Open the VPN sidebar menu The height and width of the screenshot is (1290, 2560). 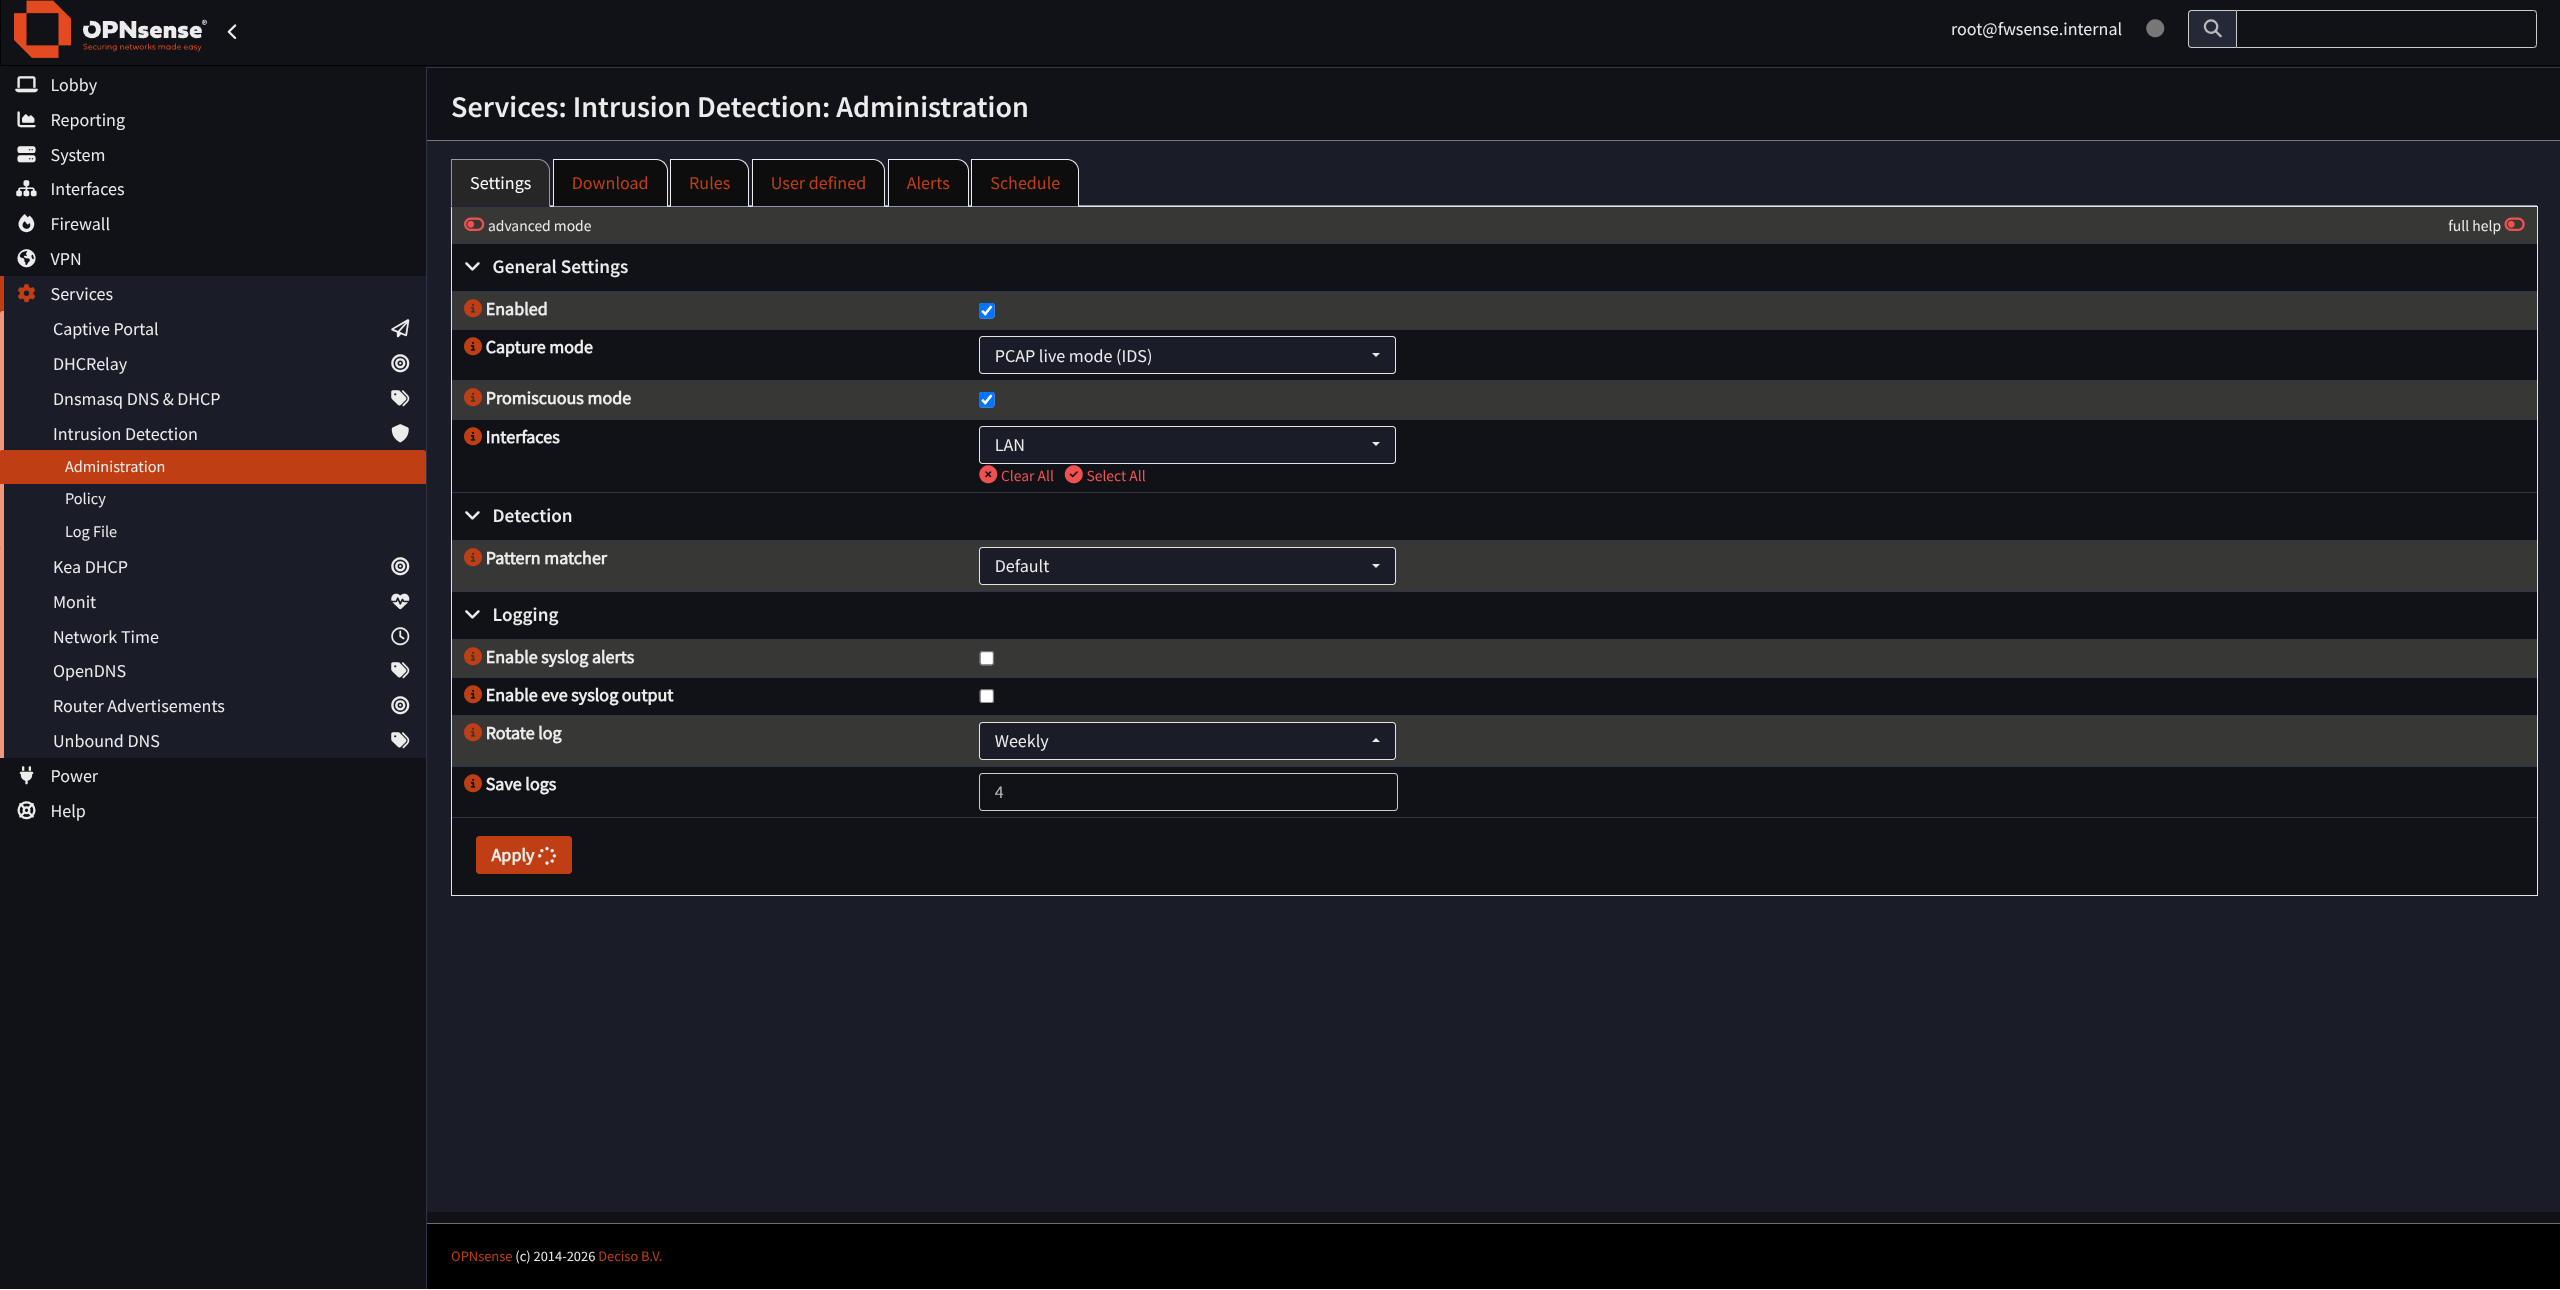pos(66,259)
